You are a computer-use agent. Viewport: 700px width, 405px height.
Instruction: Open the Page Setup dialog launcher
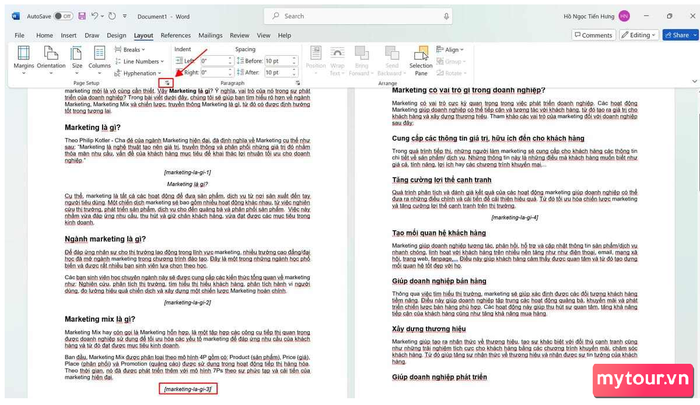[x=167, y=83]
